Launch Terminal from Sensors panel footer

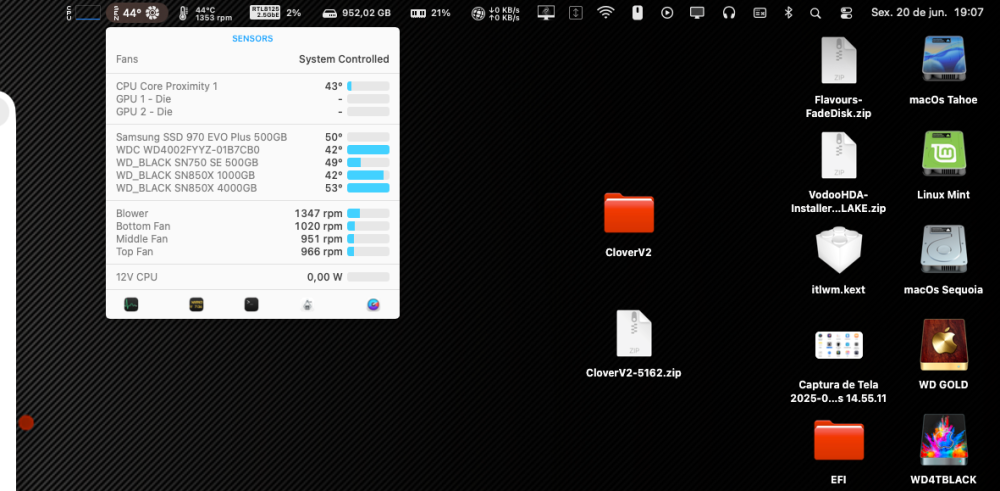pyautogui.click(x=251, y=305)
